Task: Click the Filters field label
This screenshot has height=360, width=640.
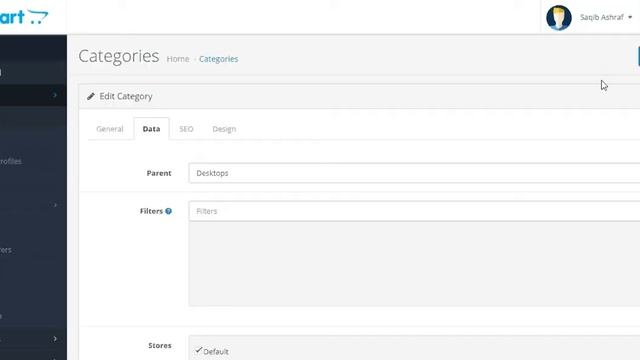Action: click(151, 211)
